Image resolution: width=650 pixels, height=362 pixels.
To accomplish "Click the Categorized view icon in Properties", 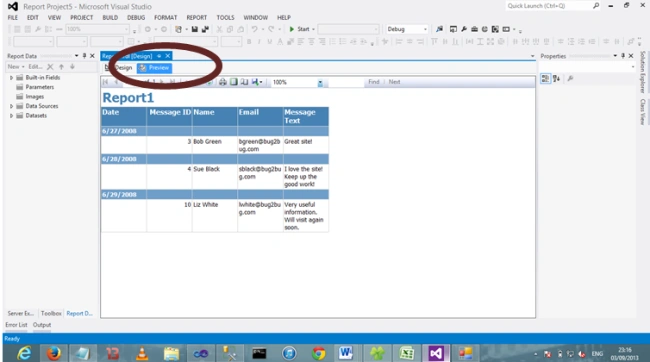I will 546,78.
